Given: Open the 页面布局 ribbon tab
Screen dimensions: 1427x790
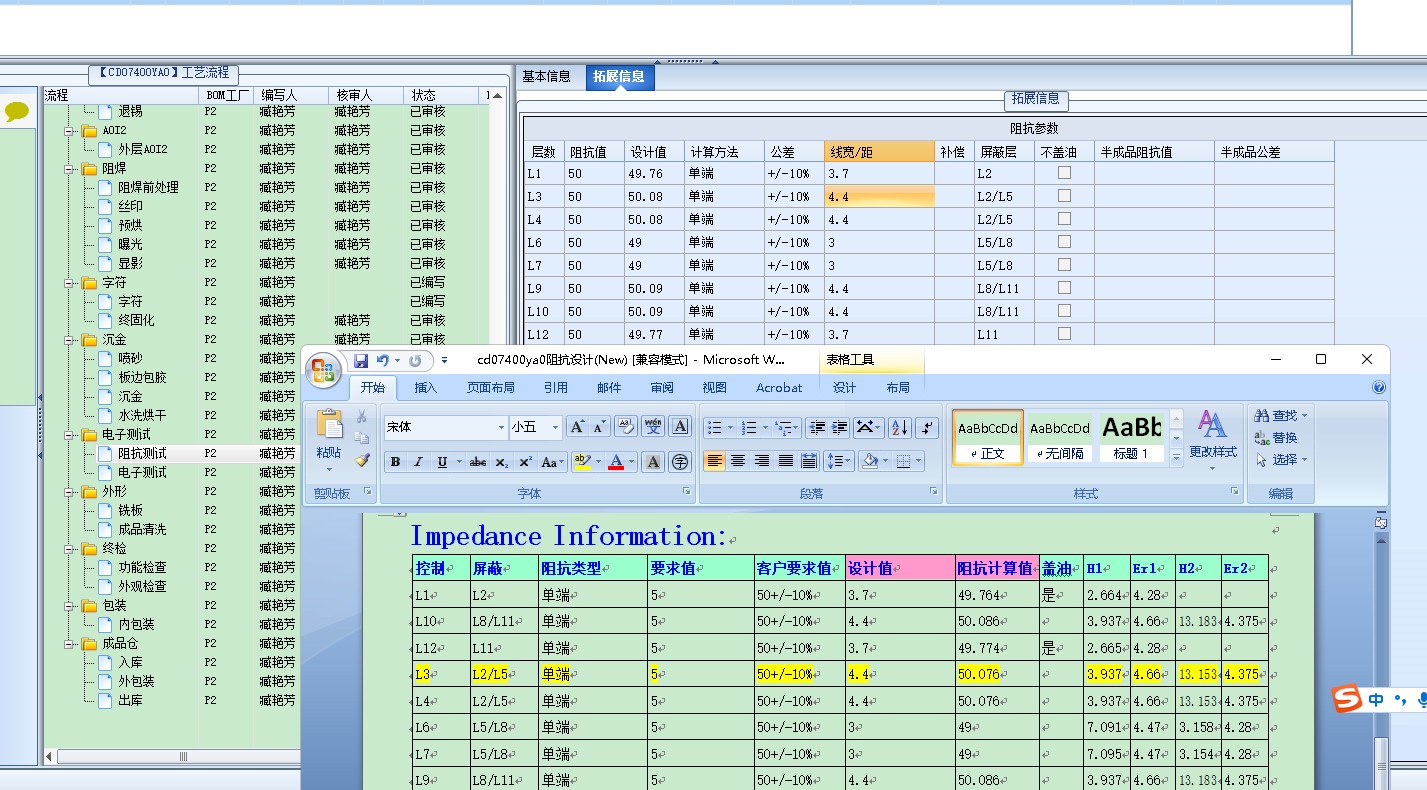Looking at the screenshot, I should 491,388.
